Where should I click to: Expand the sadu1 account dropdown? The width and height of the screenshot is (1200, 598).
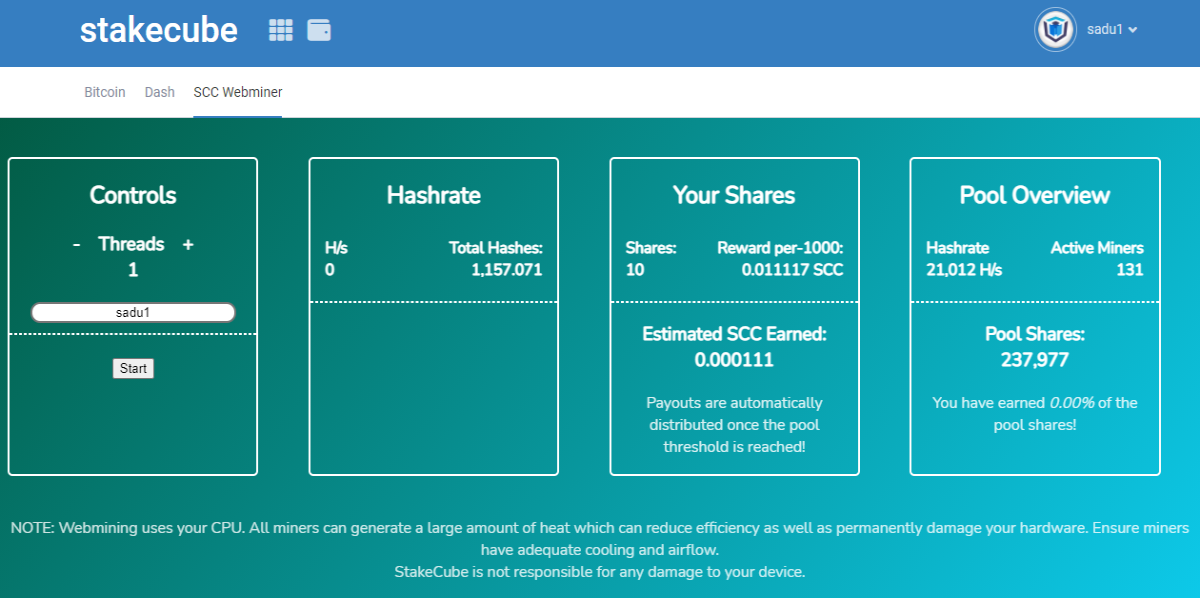[x=1112, y=30]
